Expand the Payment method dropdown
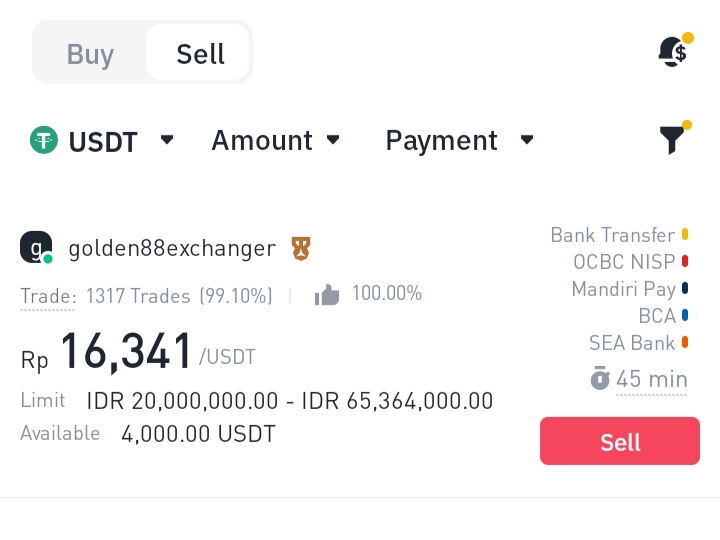 click(x=459, y=141)
